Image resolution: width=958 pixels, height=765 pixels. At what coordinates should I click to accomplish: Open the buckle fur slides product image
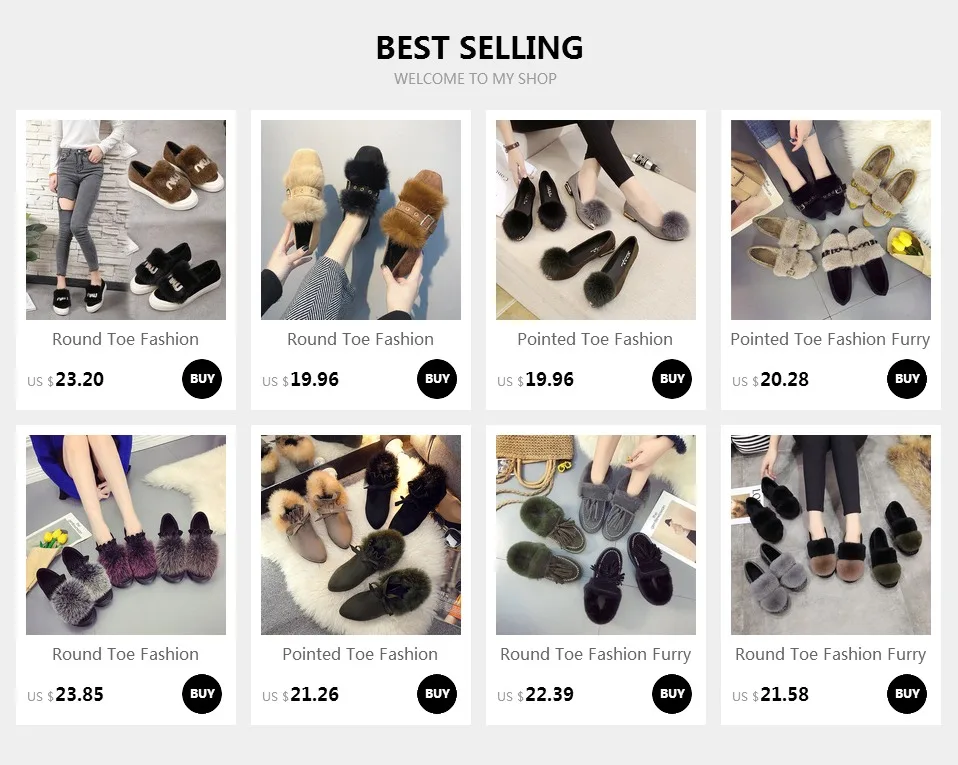click(x=361, y=219)
